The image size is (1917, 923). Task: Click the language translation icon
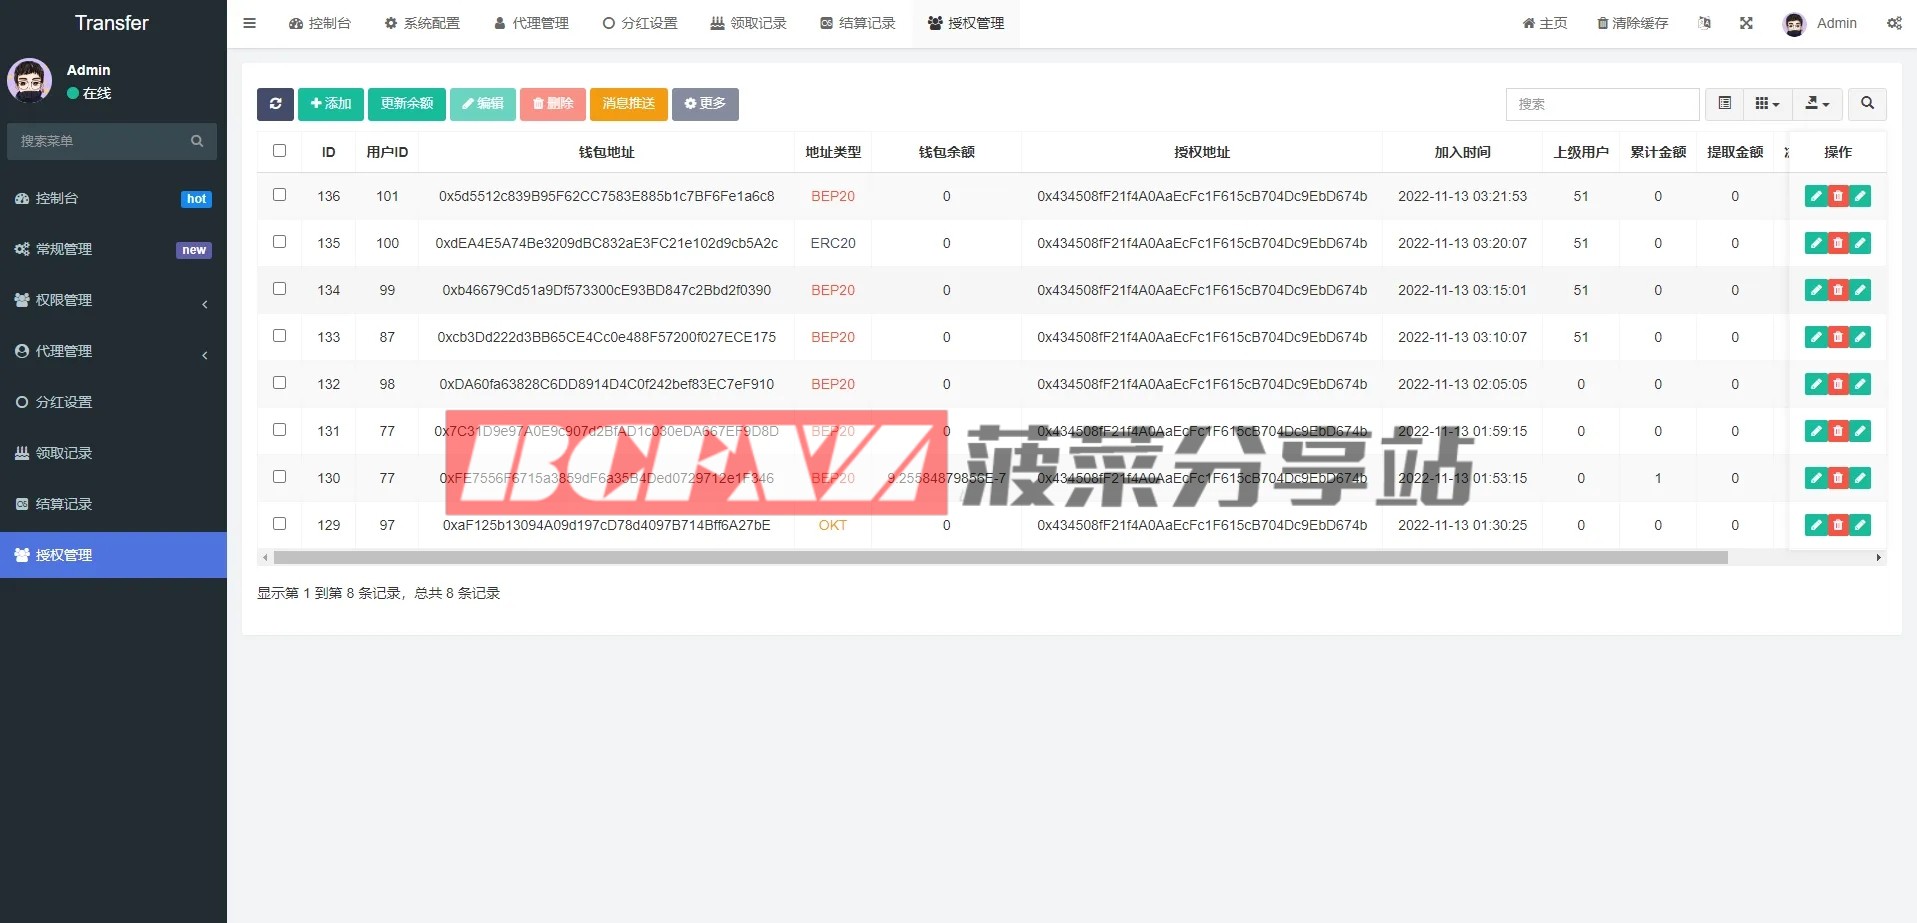point(1704,23)
